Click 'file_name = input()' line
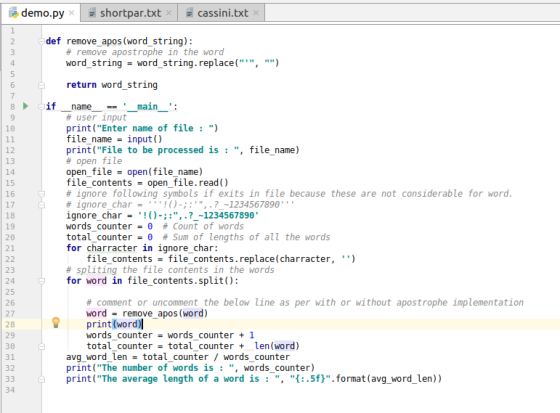The width and height of the screenshot is (560, 413). [114, 139]
